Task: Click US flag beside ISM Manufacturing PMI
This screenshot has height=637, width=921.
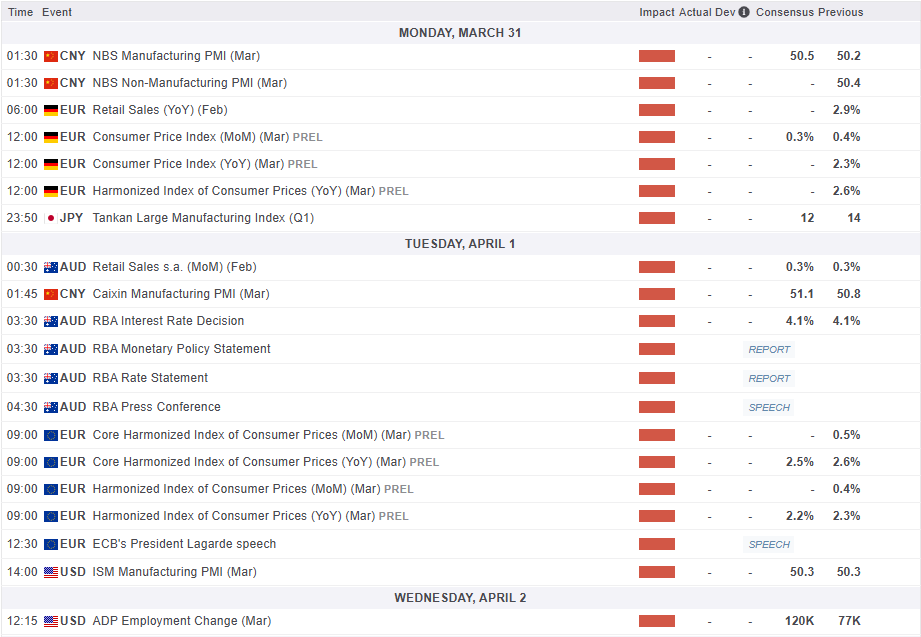Action: coord(51,572)
